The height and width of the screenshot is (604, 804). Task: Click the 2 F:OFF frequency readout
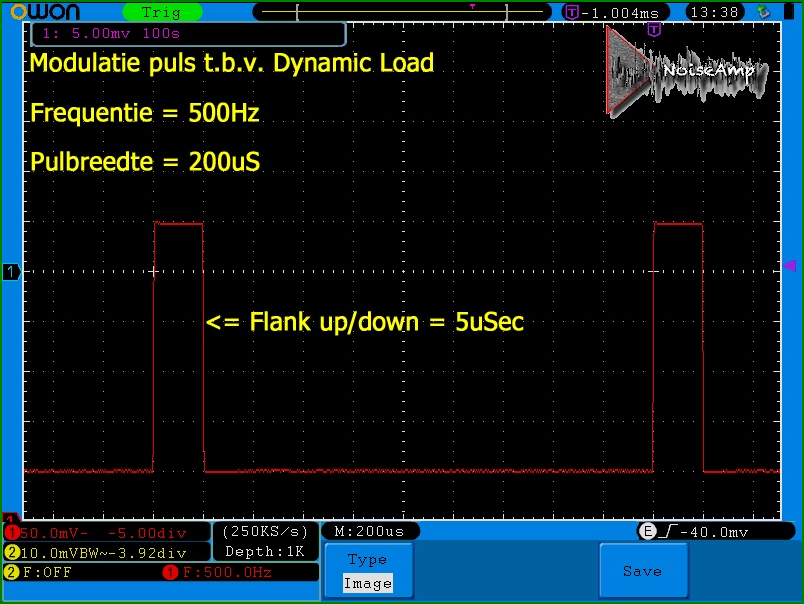(x=38, y=572)
